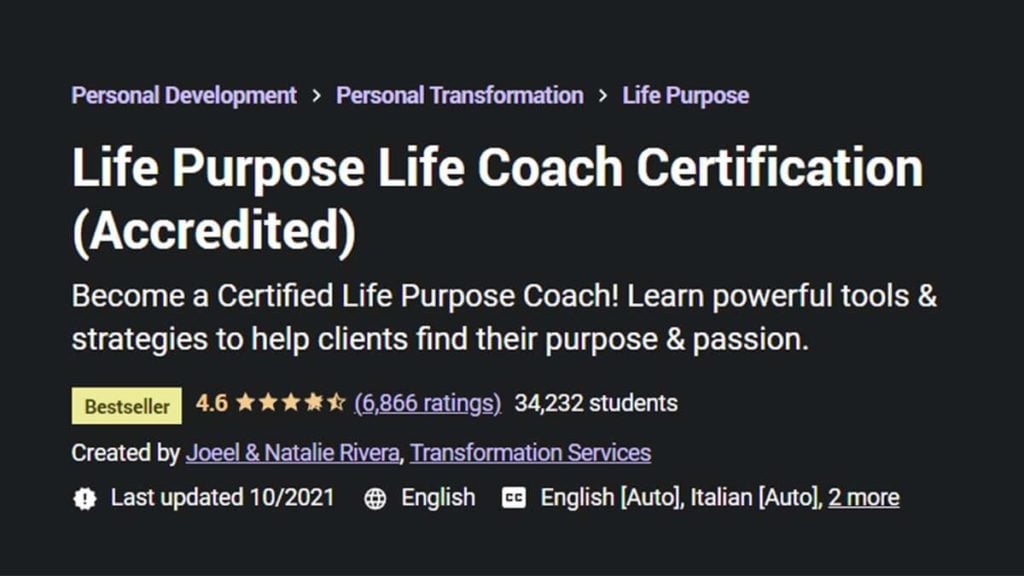Click the Bestseller badge
1024x576 pixels.
pos(126,405)
